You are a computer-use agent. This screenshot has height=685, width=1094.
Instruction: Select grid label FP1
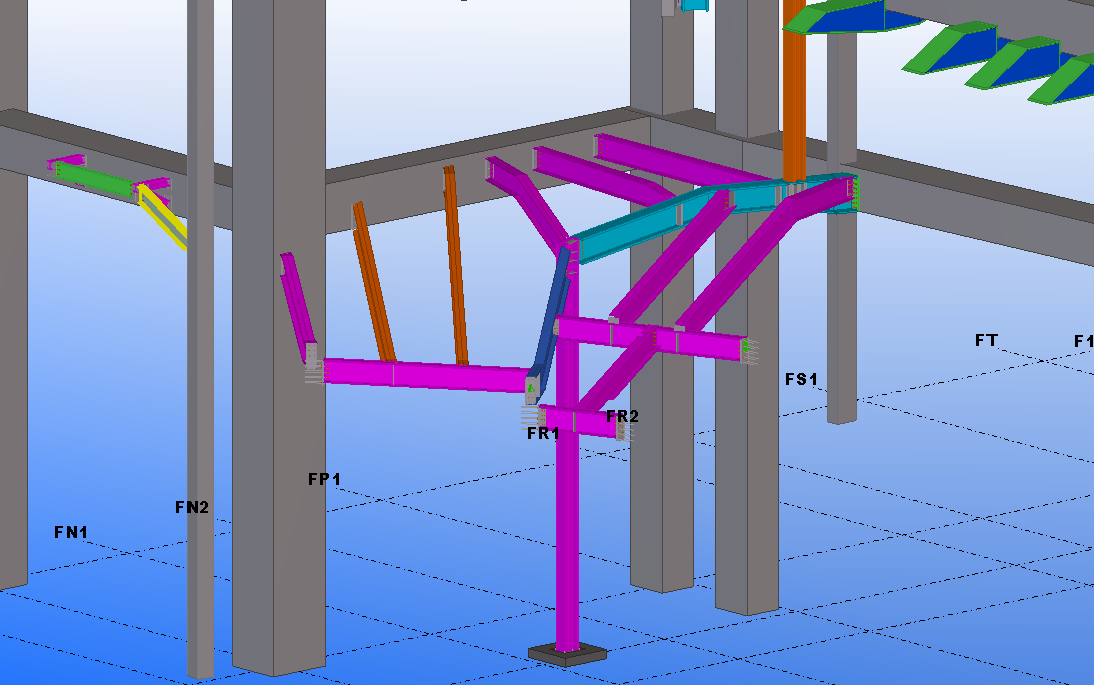tap(324, 480)
